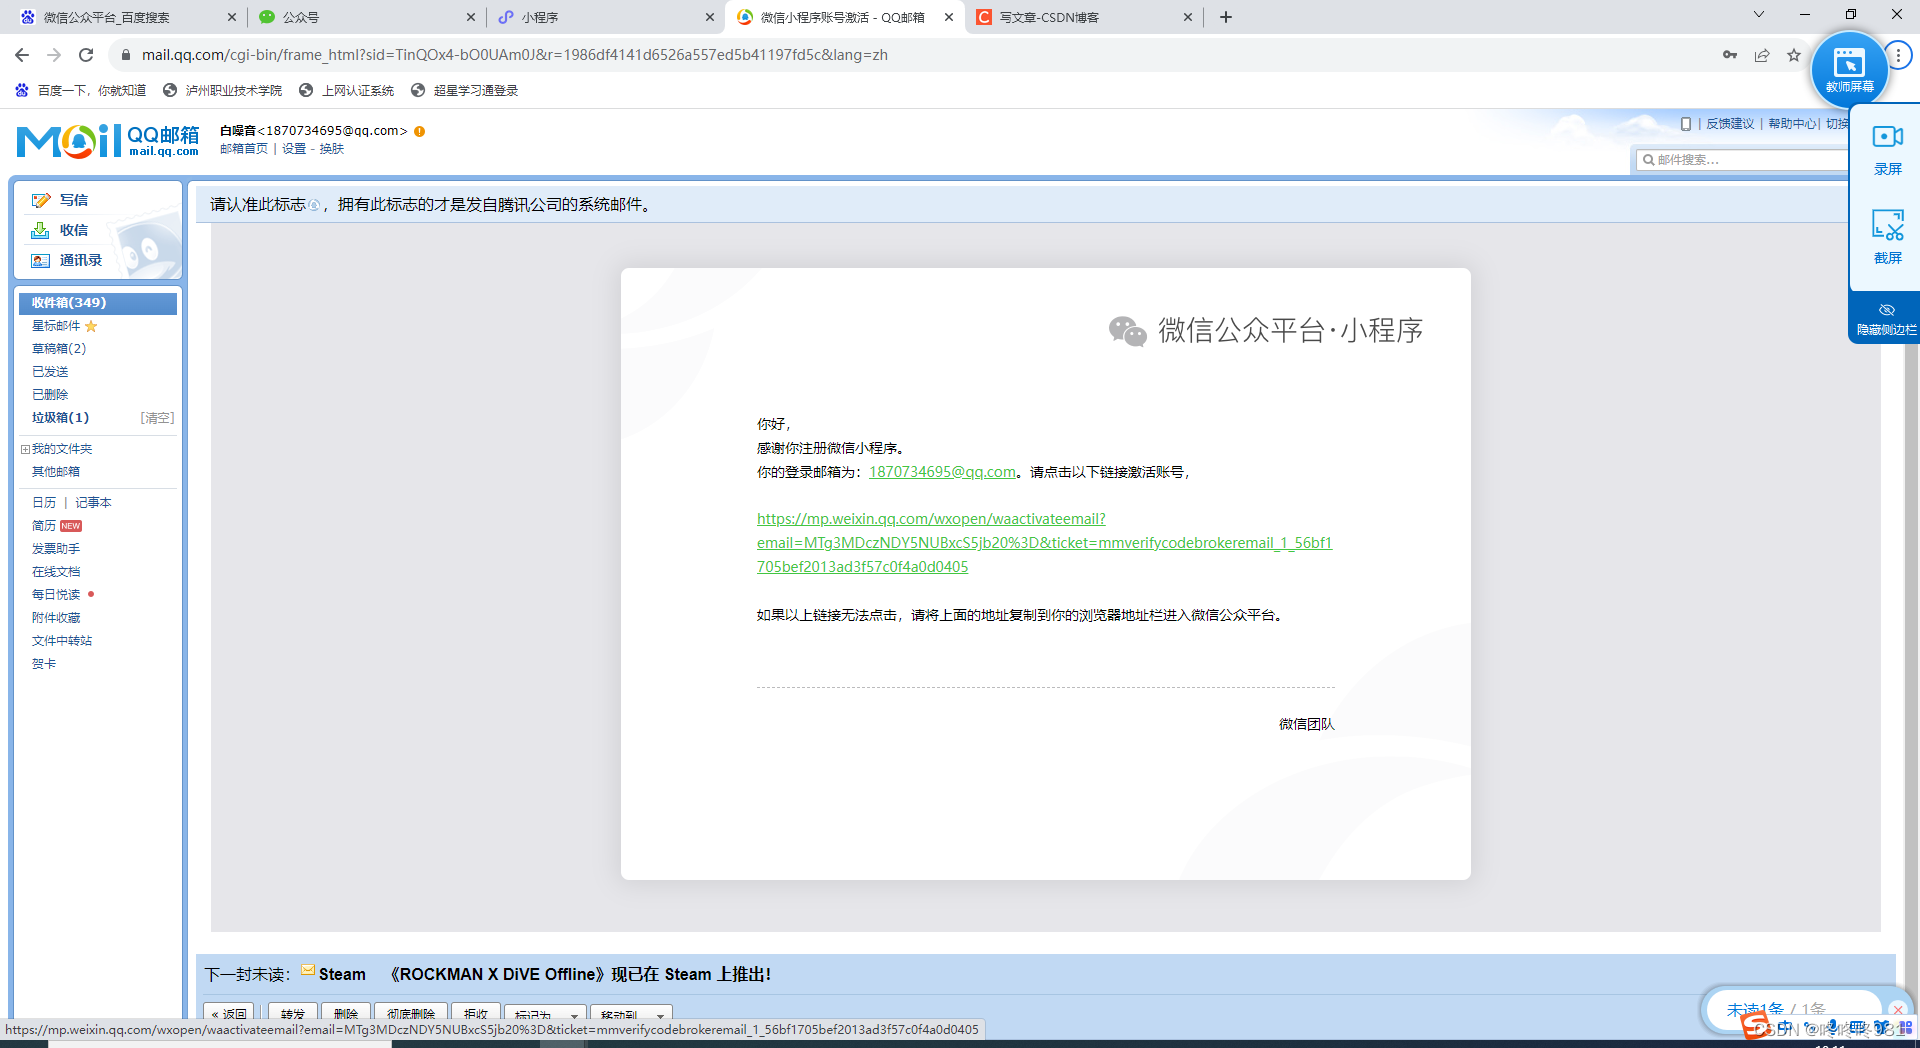
Task: Click the share page icon in address bar
Action: (x=1762, y=55)
